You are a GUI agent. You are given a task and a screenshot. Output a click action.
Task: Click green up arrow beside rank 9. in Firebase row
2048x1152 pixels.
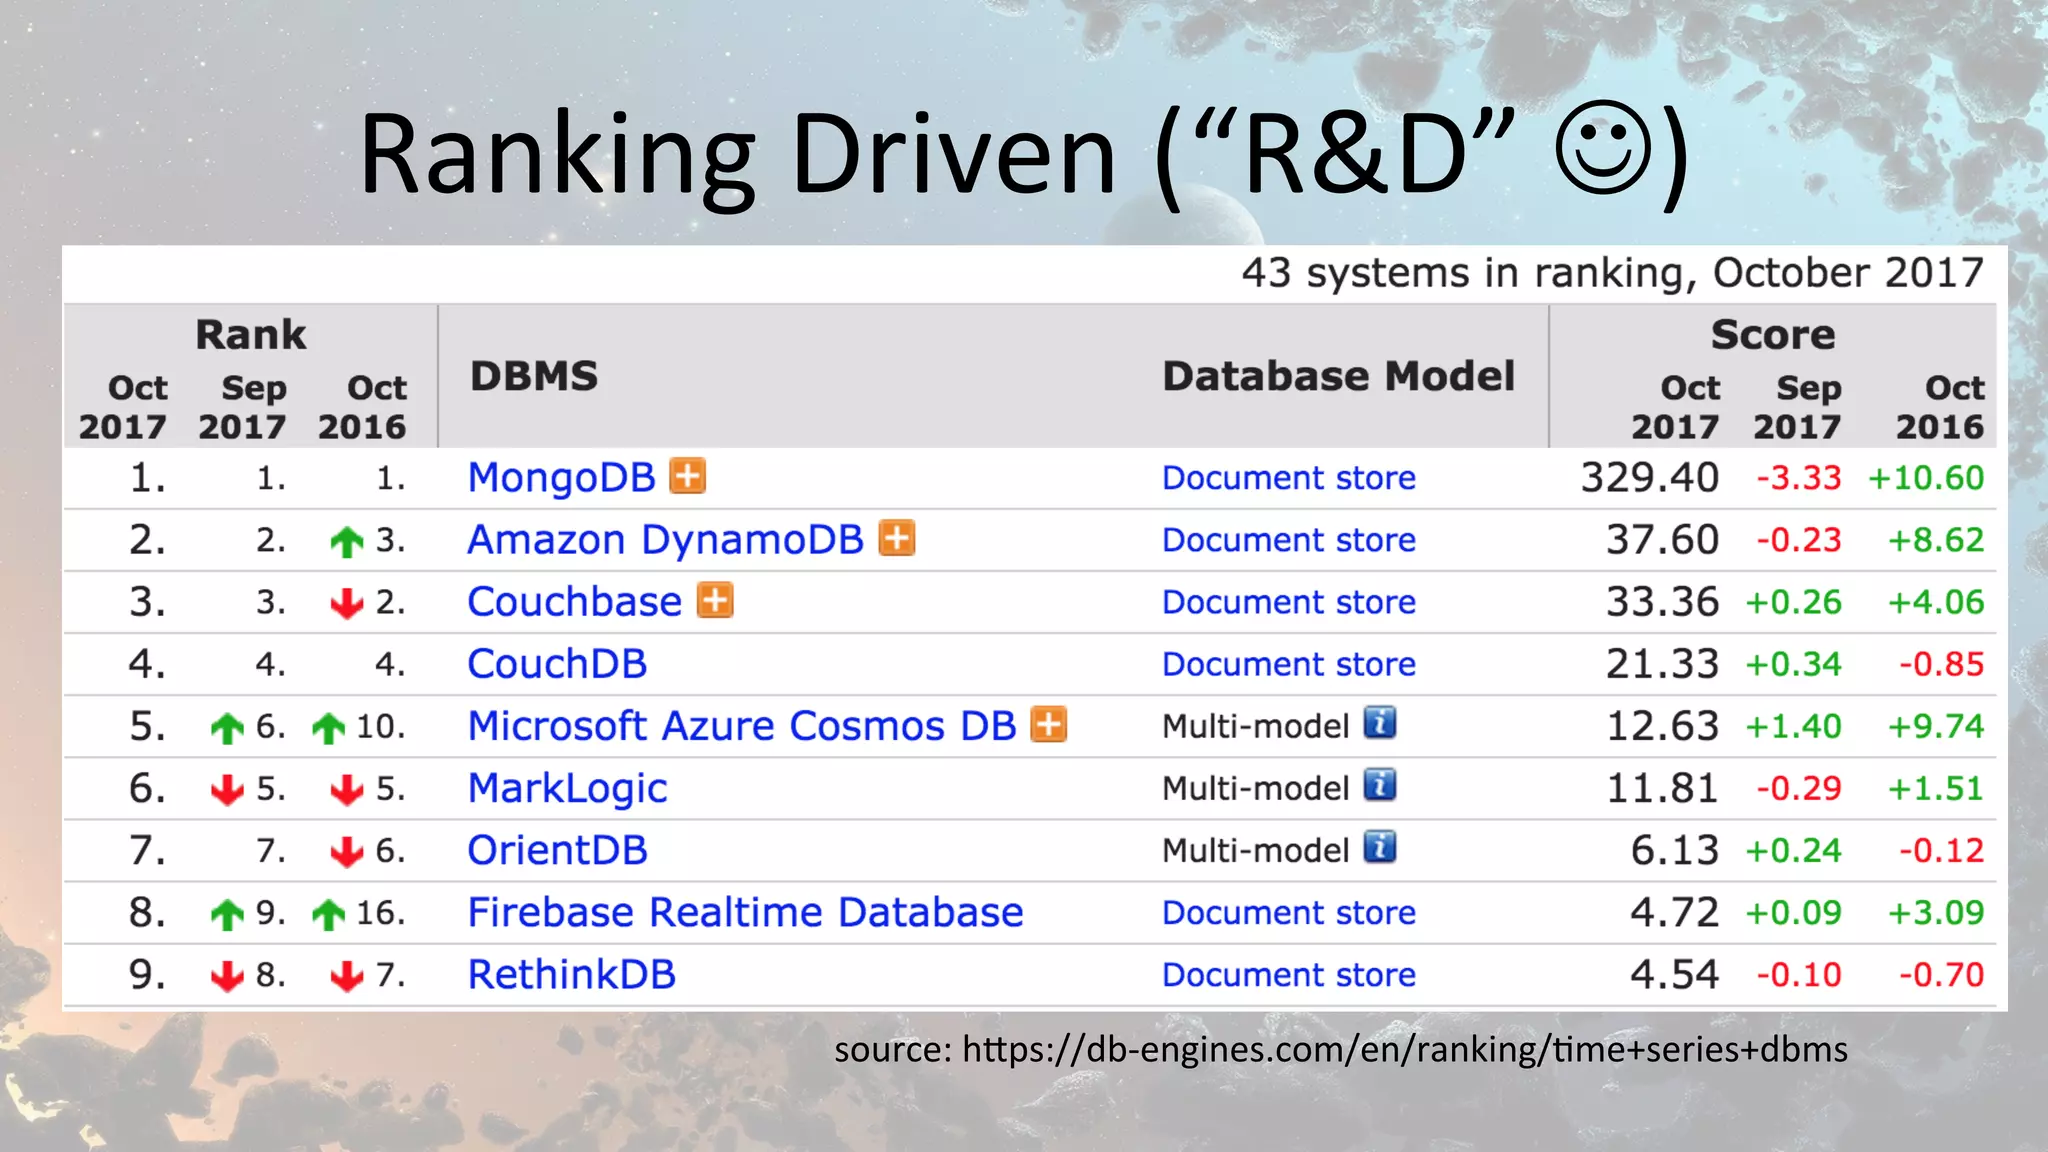click(x=228, y=914)
